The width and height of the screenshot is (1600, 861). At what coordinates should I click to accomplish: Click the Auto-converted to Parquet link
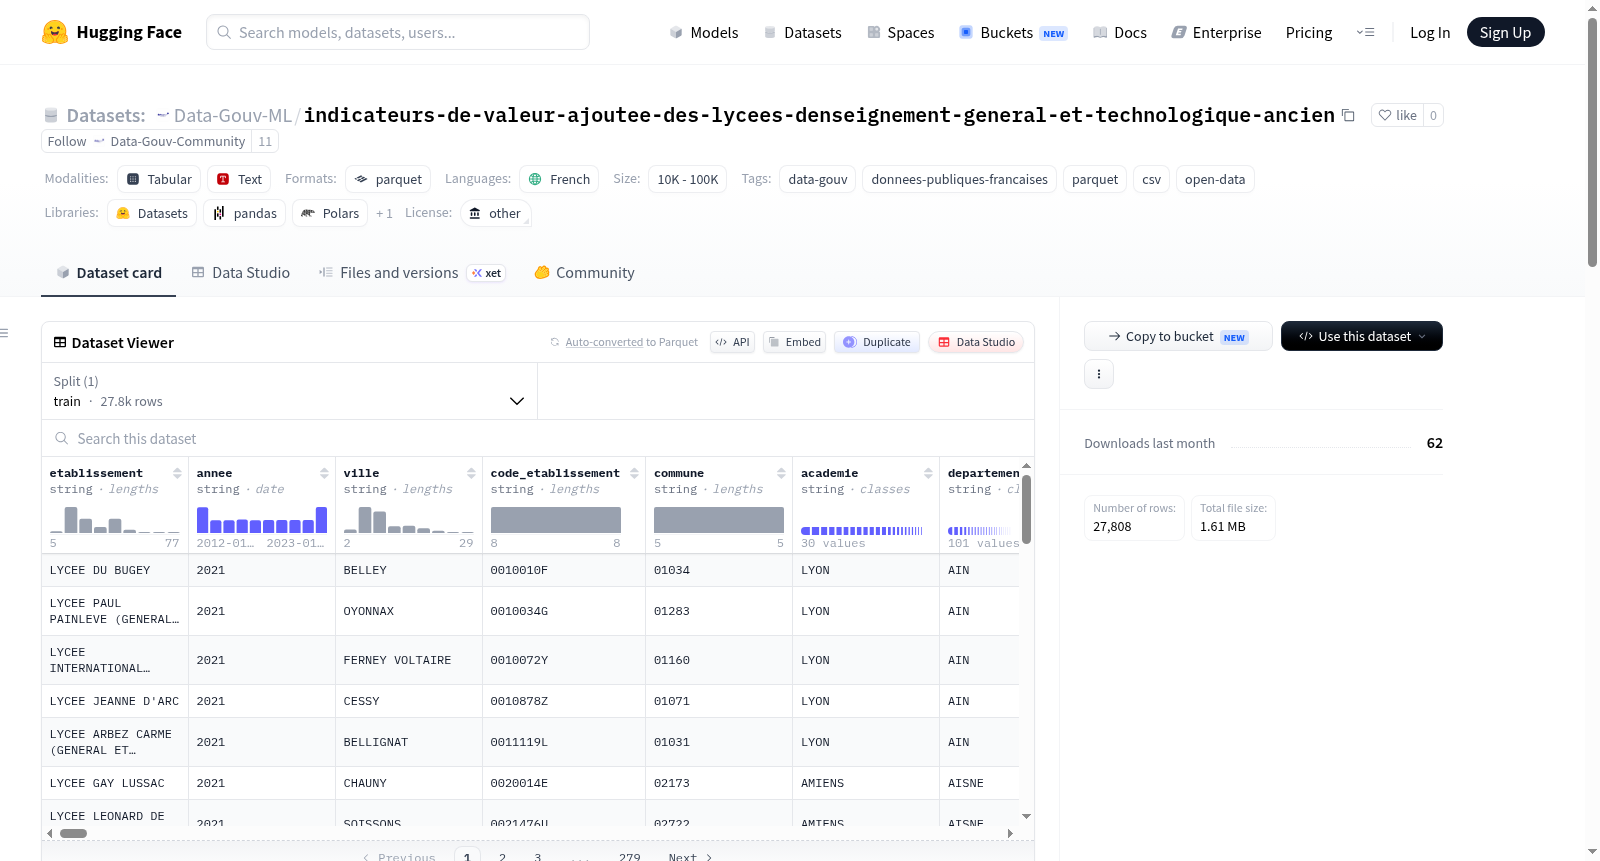[x=624, y=342]
